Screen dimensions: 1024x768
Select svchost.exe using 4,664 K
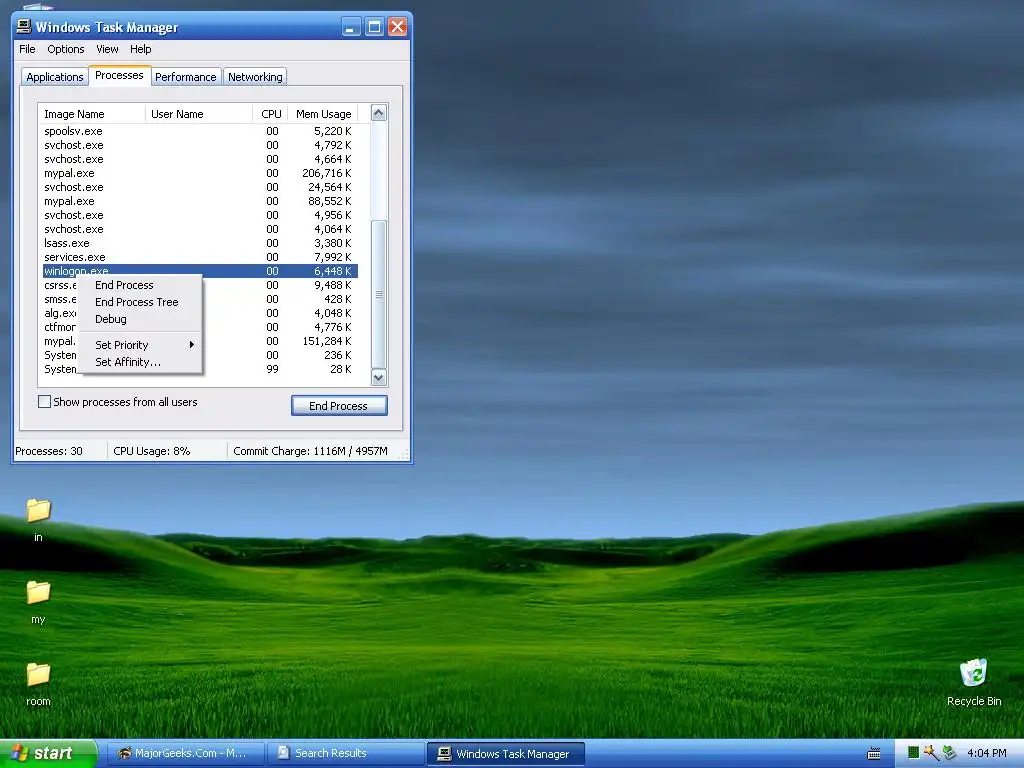(200, 159)
